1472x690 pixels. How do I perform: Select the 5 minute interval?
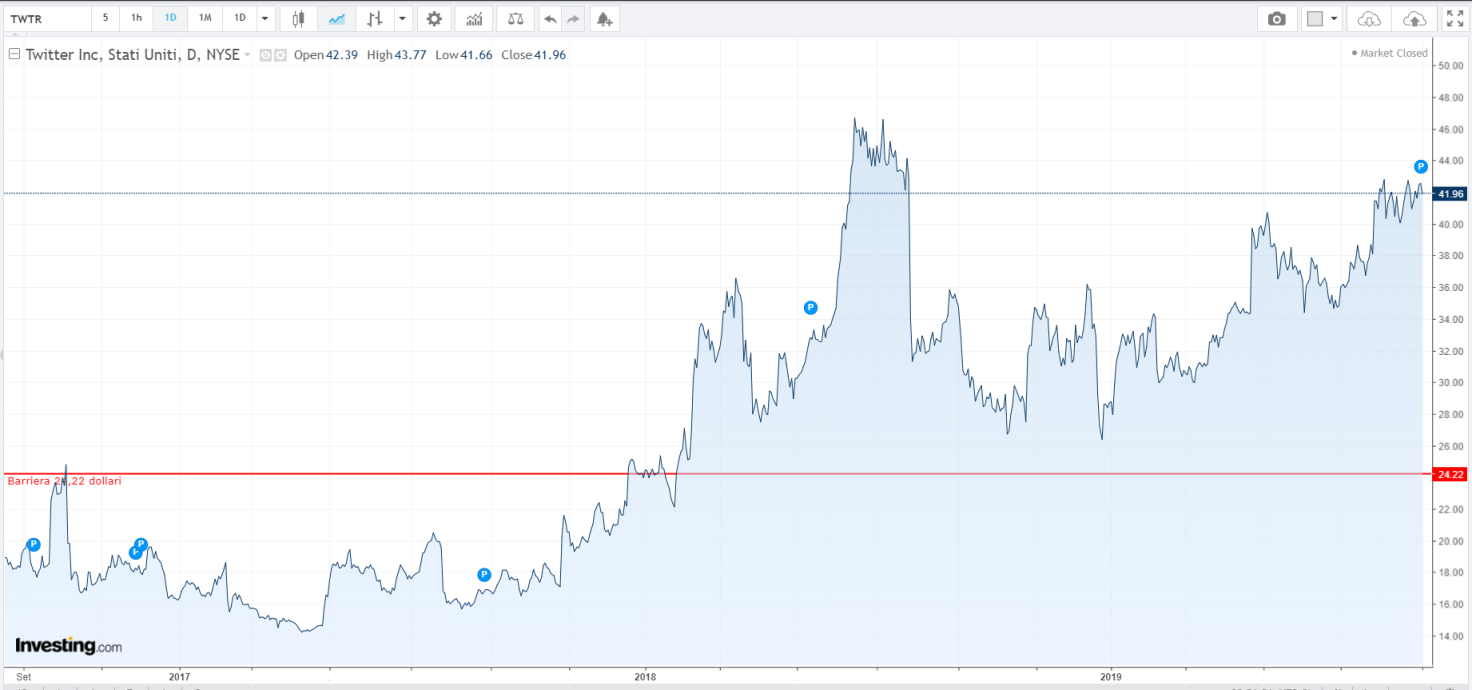click(x=106, y=18)
